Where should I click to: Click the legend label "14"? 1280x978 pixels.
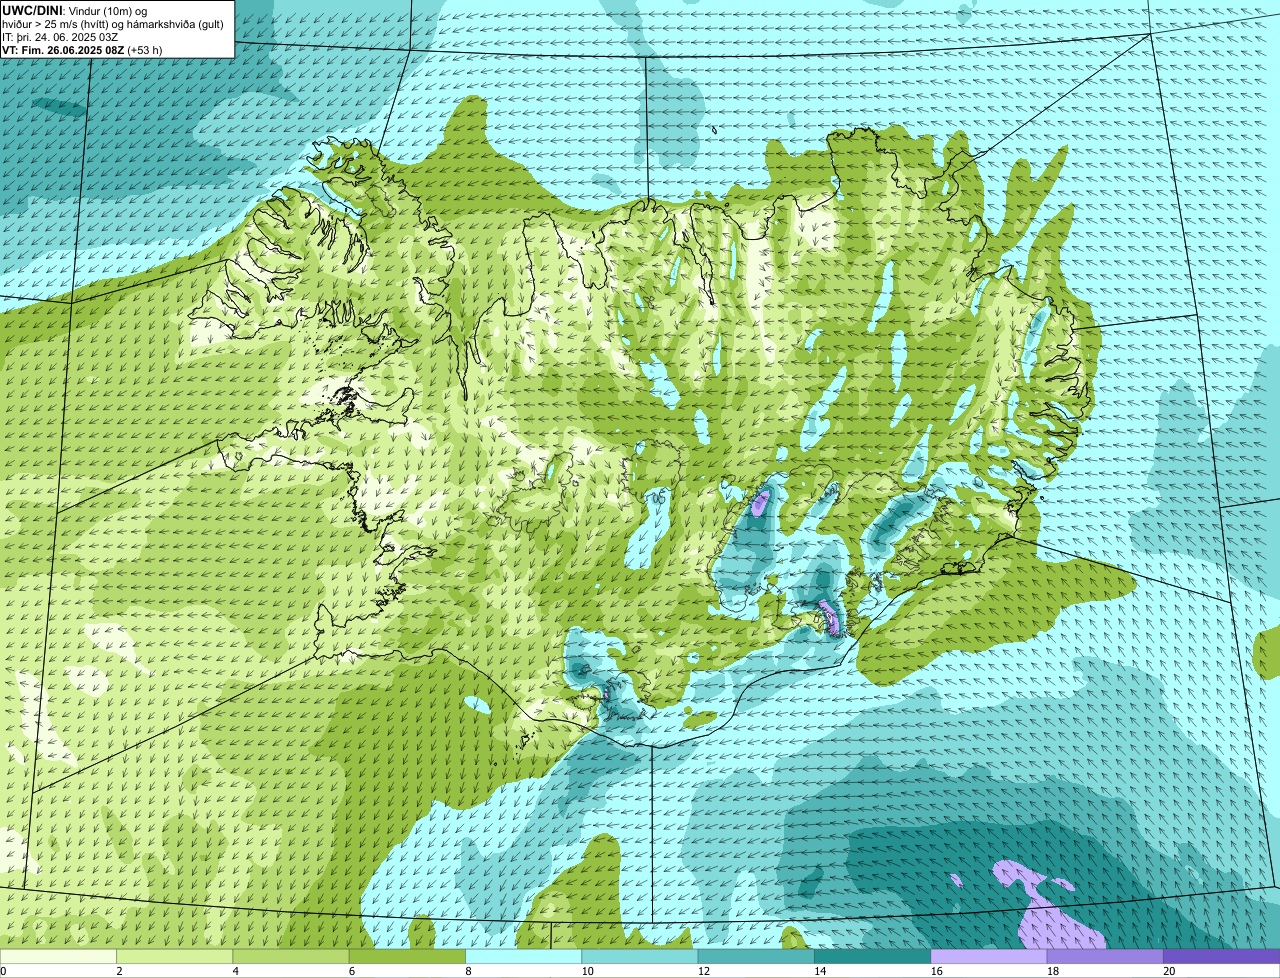820,971
